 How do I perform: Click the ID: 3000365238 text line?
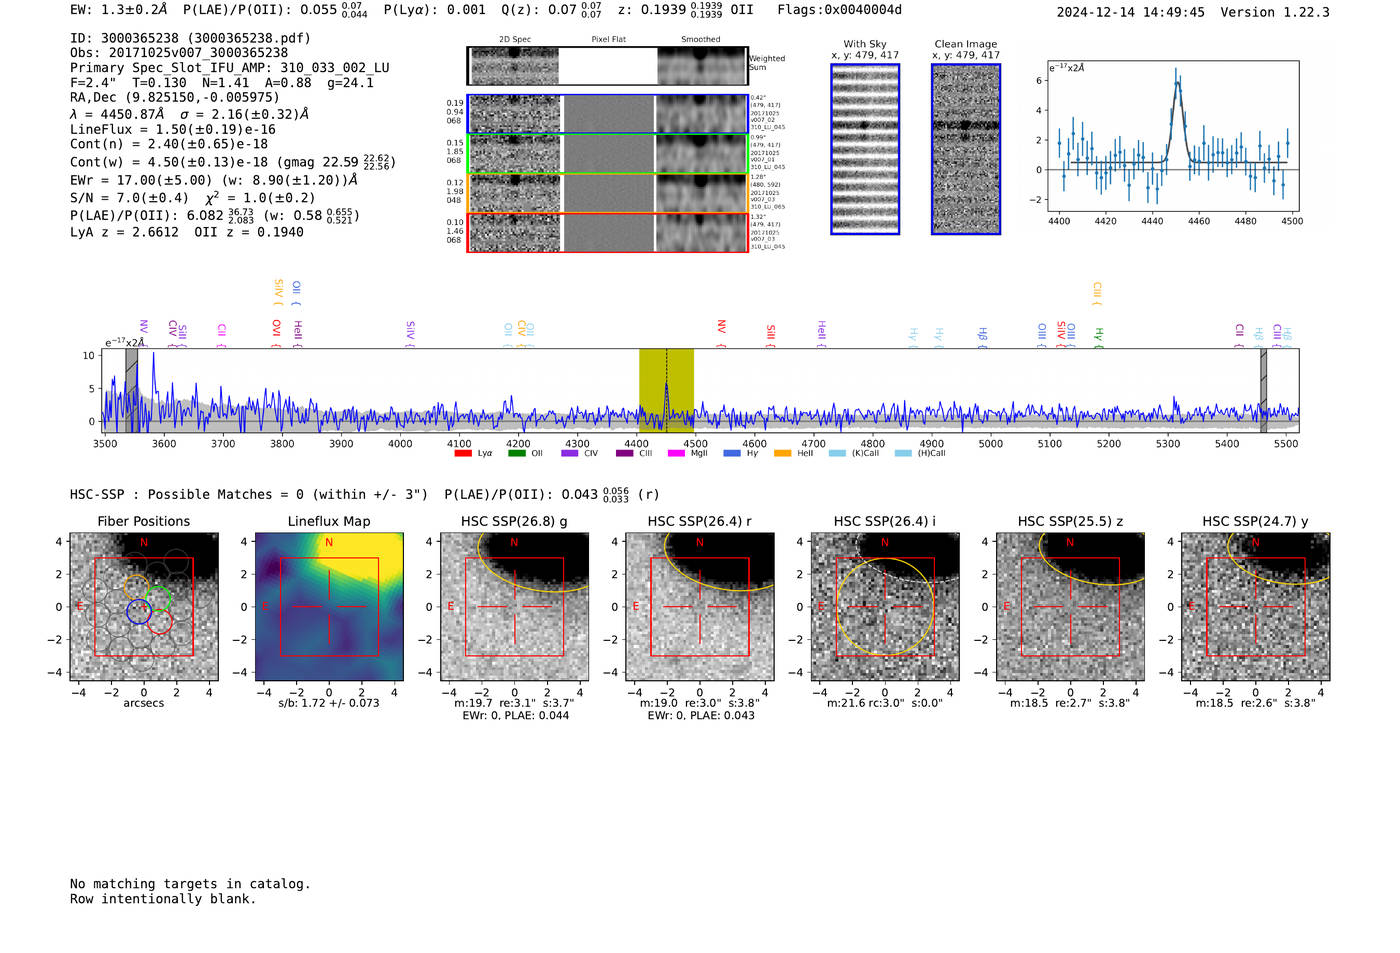pyautogui.click(x=190, y=38)
